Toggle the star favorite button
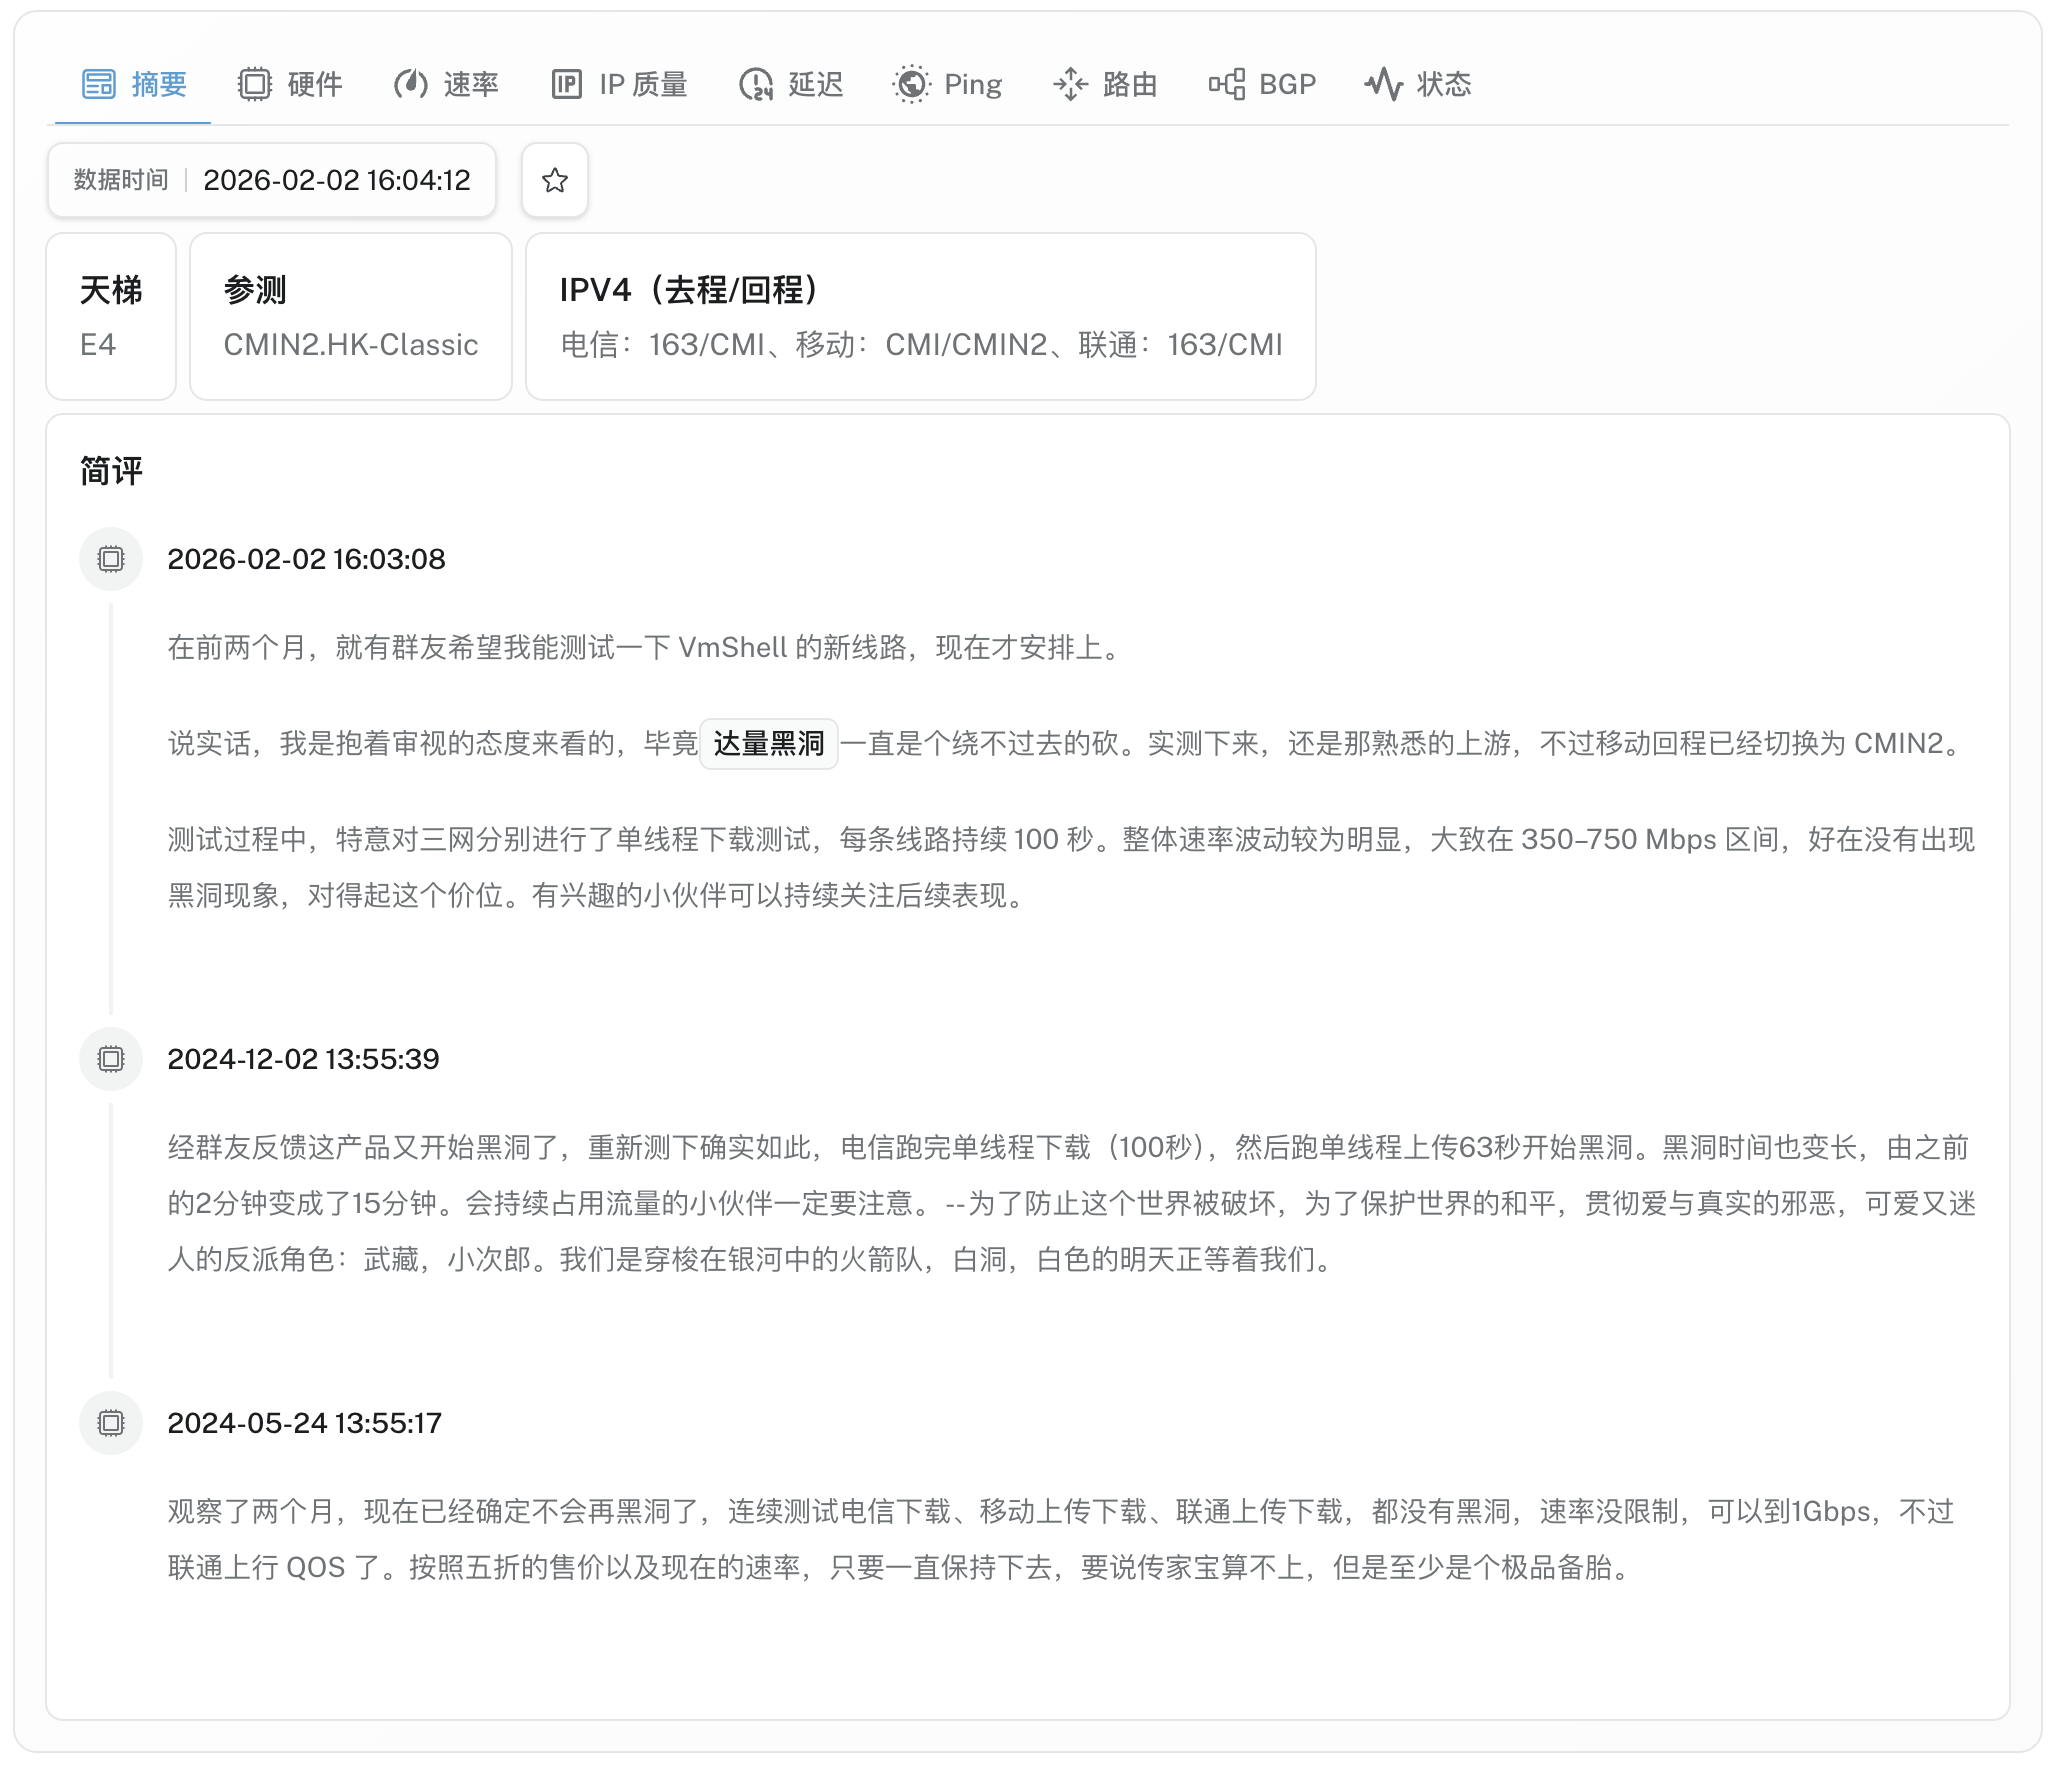 [554, 180]
